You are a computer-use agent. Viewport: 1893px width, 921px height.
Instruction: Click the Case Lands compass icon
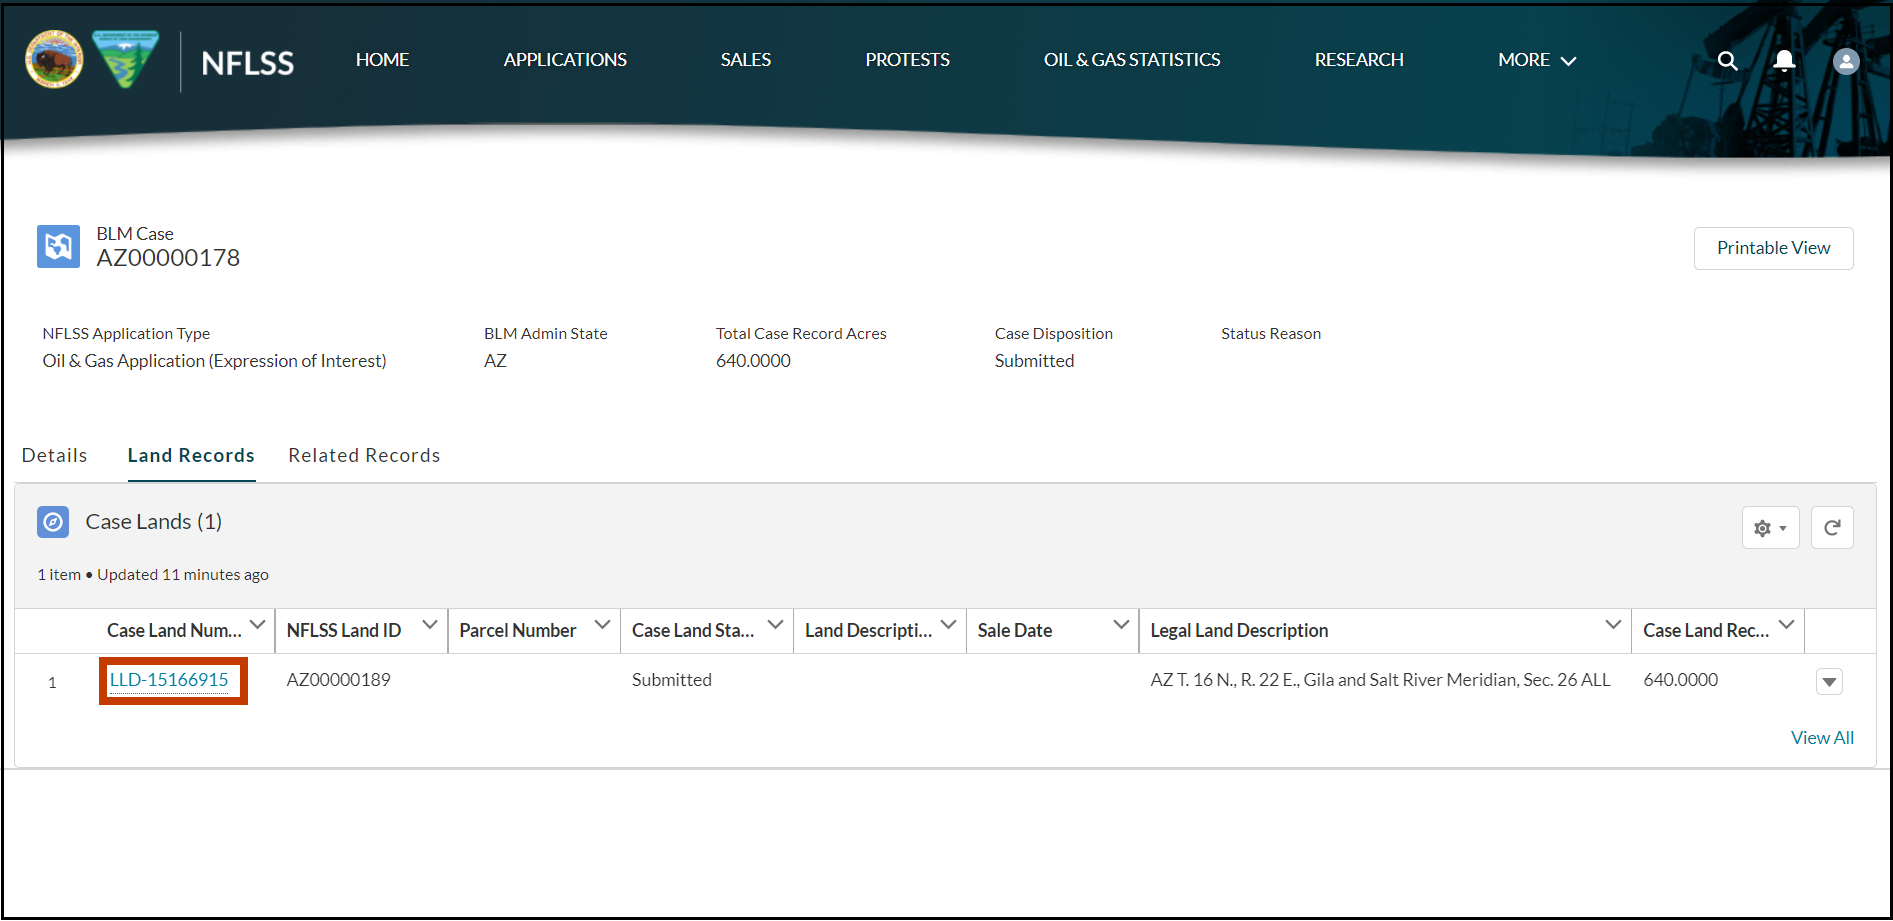click(52, 521)
